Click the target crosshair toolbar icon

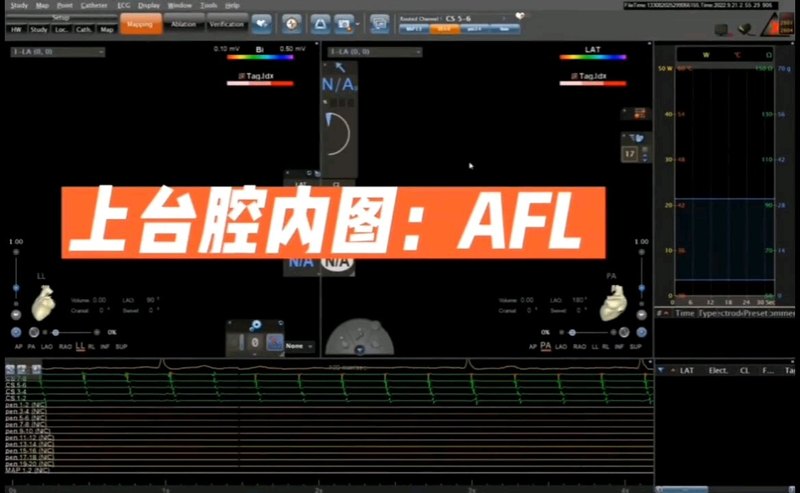pos(291,24)
